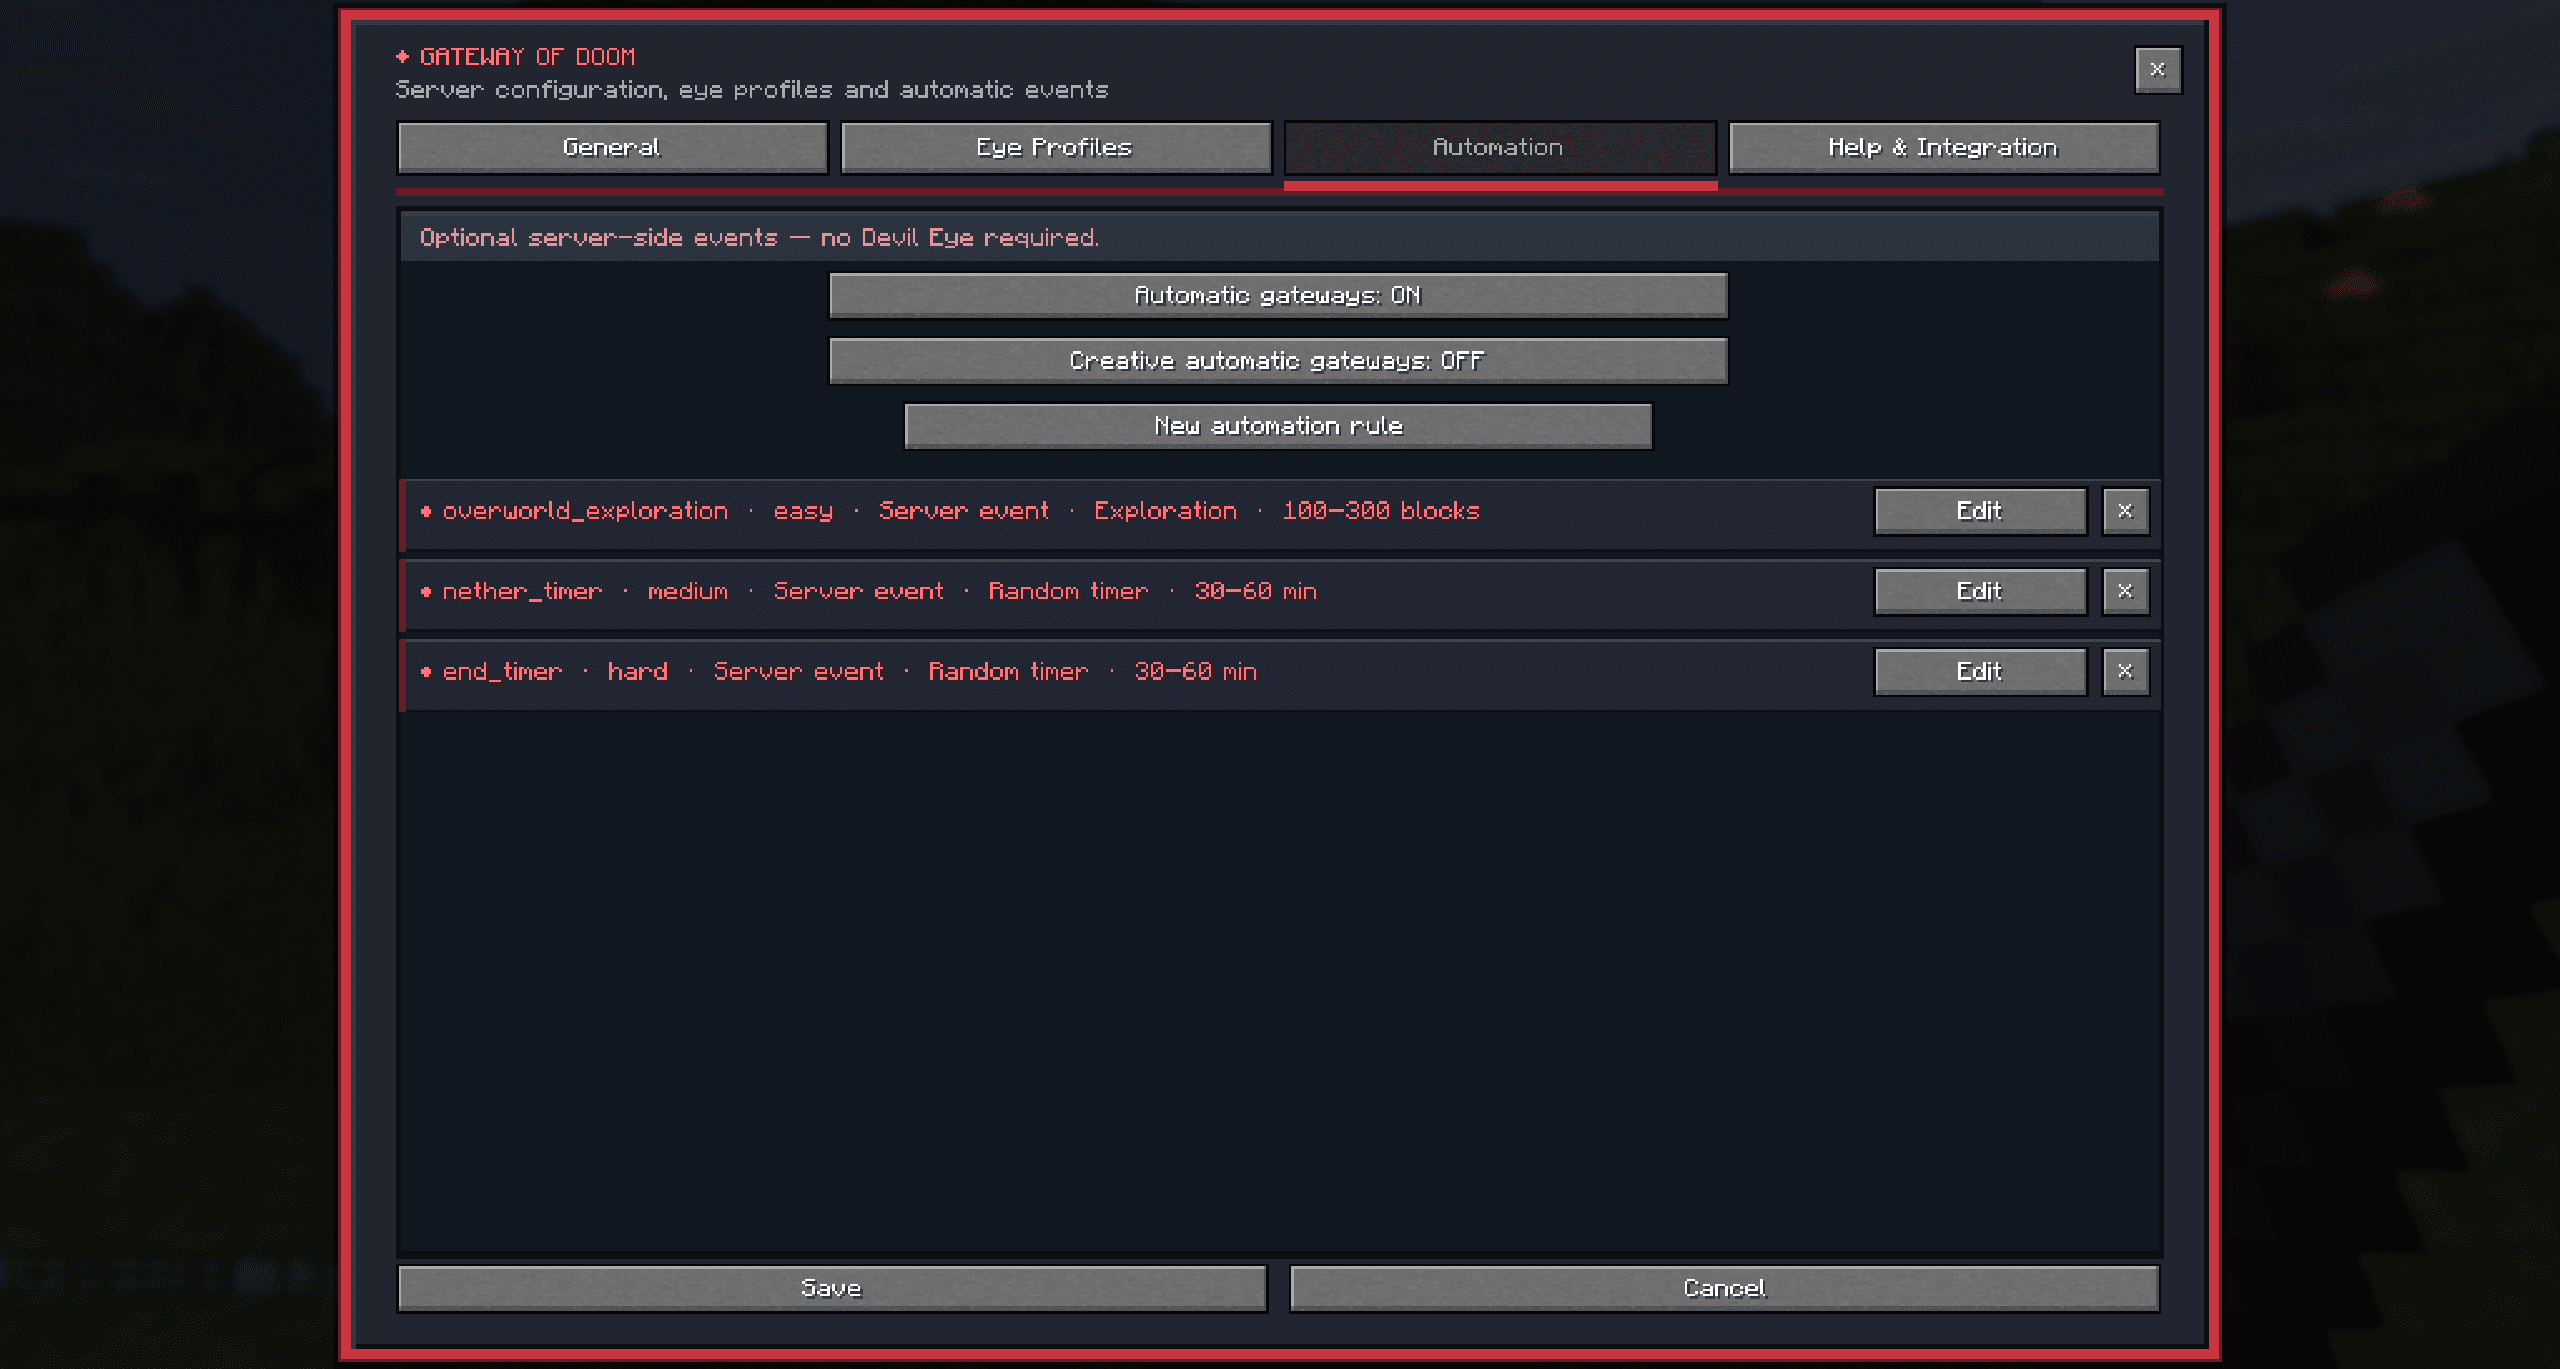The height and width of the screenshot is (1369, 2560).
Task: Click 'Server event' in the overworld_exploration row
Action: pyautogui.click(x=964, y=511)
